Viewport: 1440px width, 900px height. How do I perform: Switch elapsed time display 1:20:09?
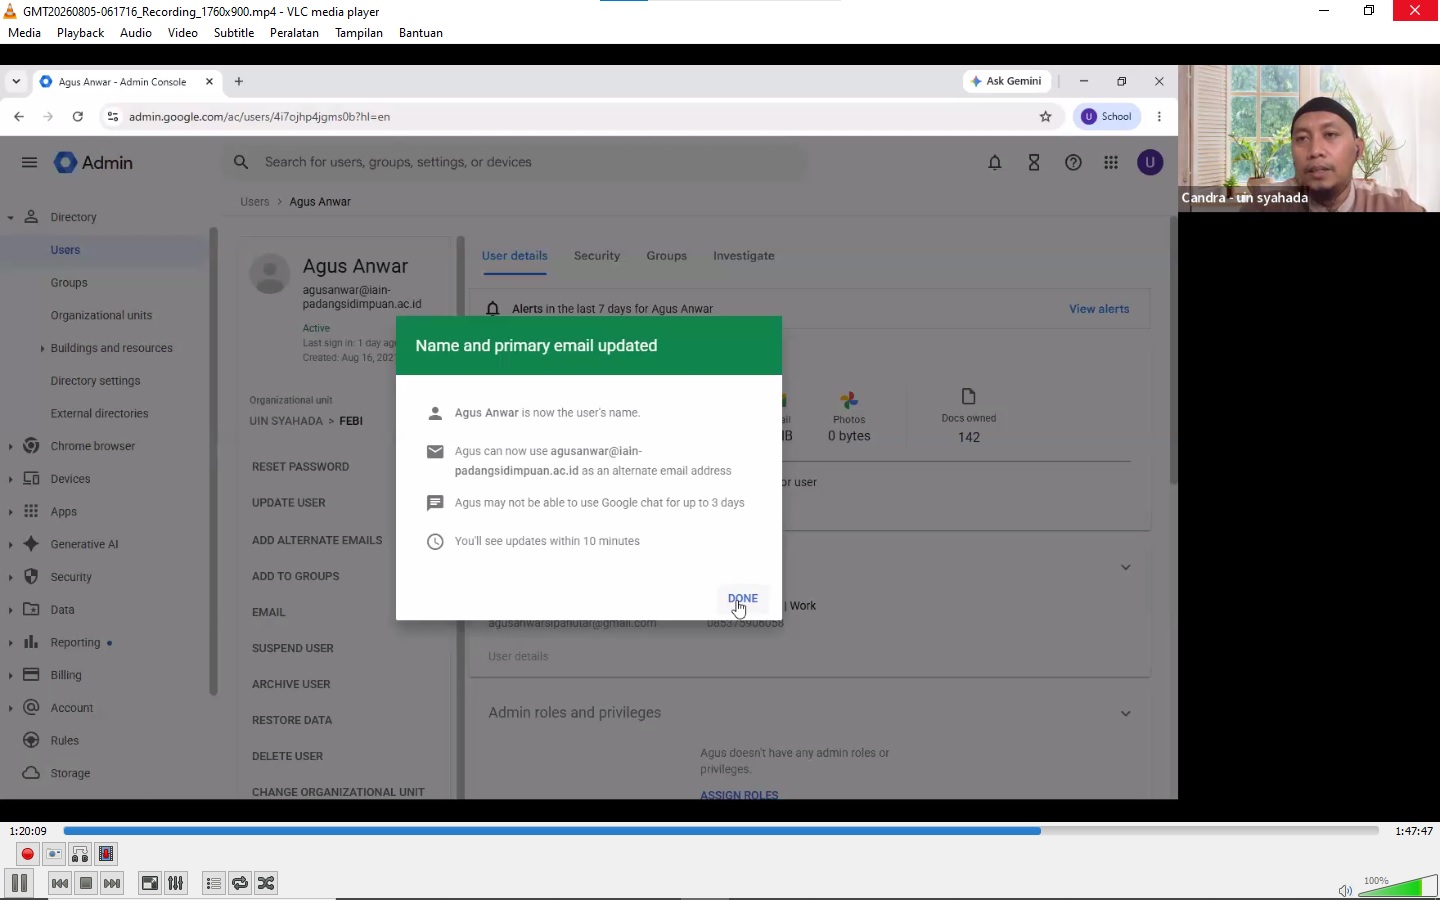point(28,831)
